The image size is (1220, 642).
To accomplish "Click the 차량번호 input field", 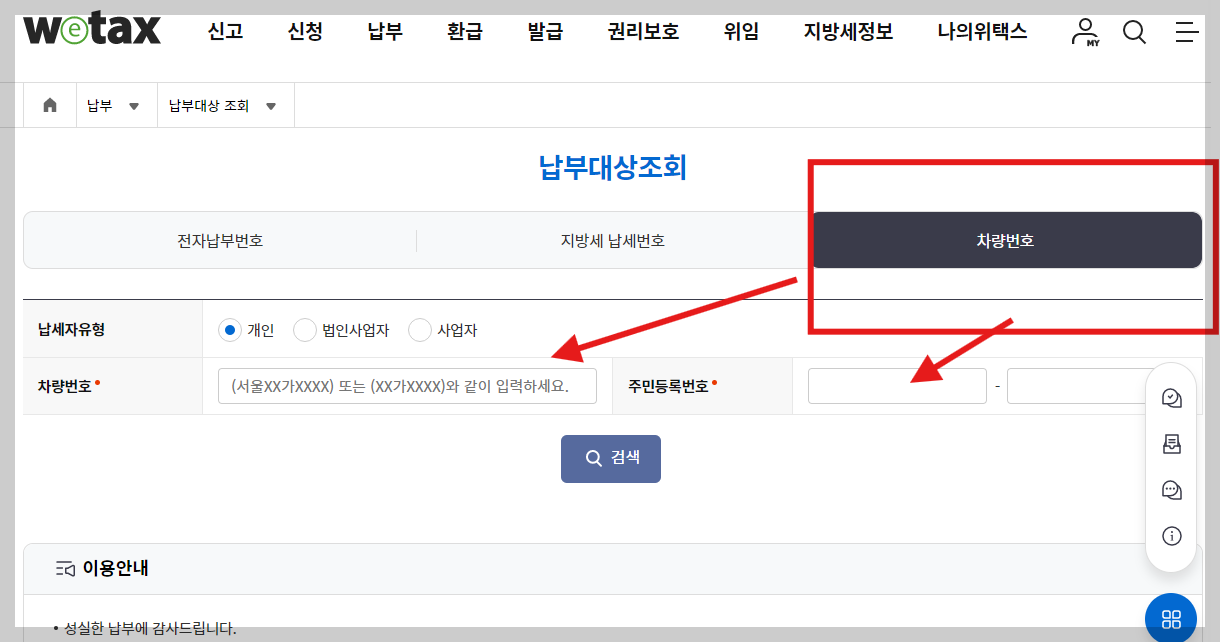I will (x=406, y=385).
